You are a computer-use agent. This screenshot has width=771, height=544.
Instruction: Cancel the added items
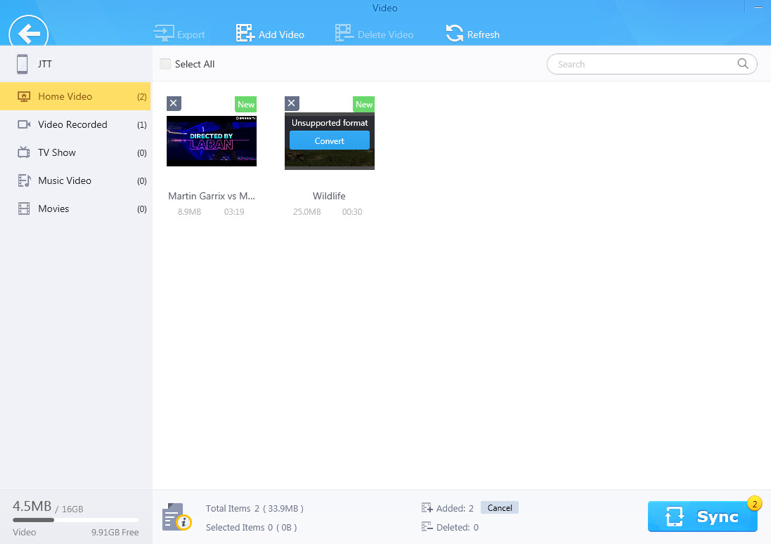pos(500,508)
